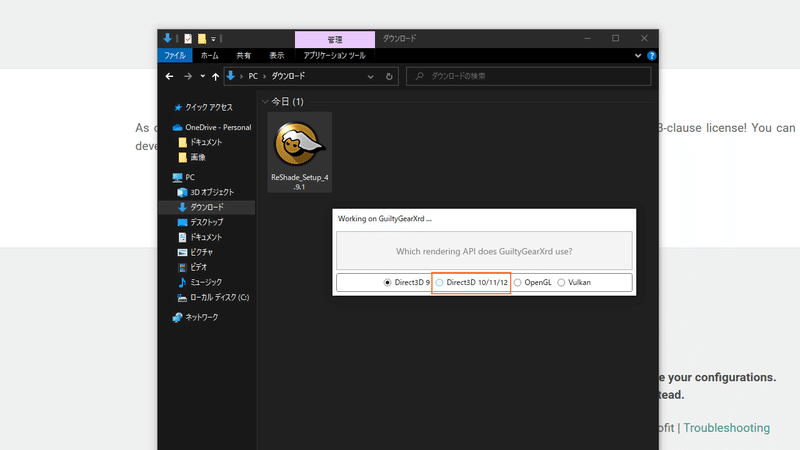The height and width of the screenshot is (450, 800).
Task: Click PC in the address breadcrumb
Action: pos(253,77)
